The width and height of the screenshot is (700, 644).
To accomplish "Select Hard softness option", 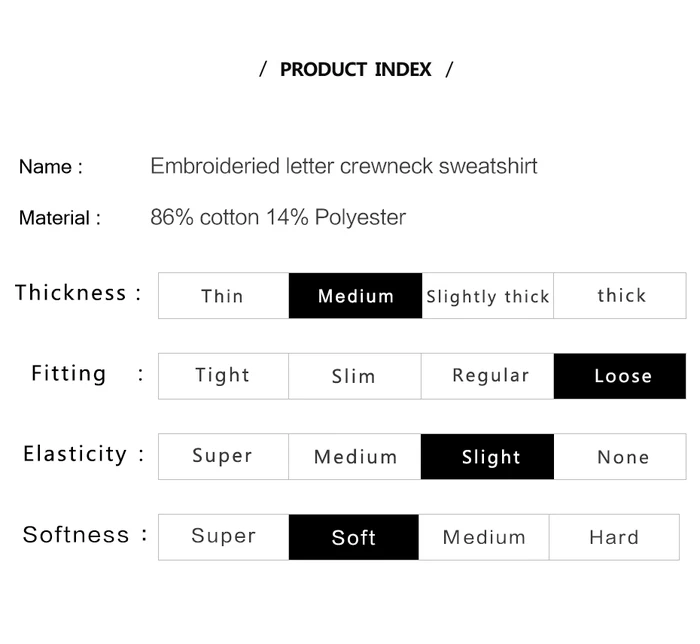I will point(614,537).
